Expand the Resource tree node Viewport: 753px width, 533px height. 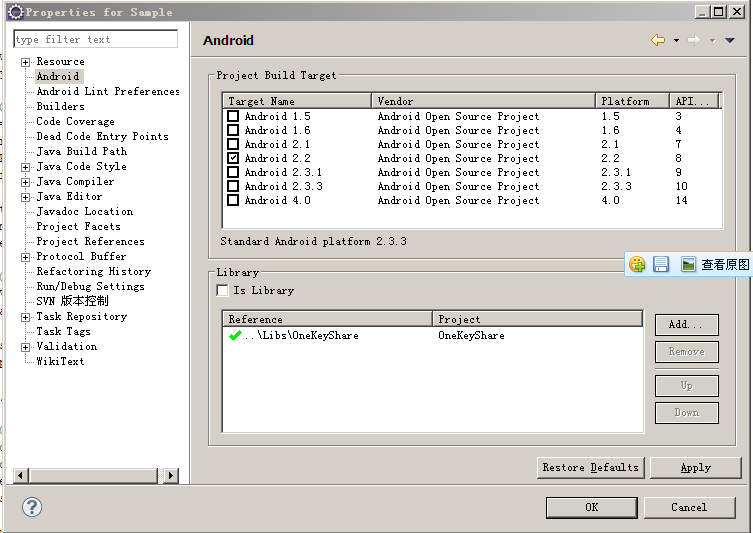[25, 62]
